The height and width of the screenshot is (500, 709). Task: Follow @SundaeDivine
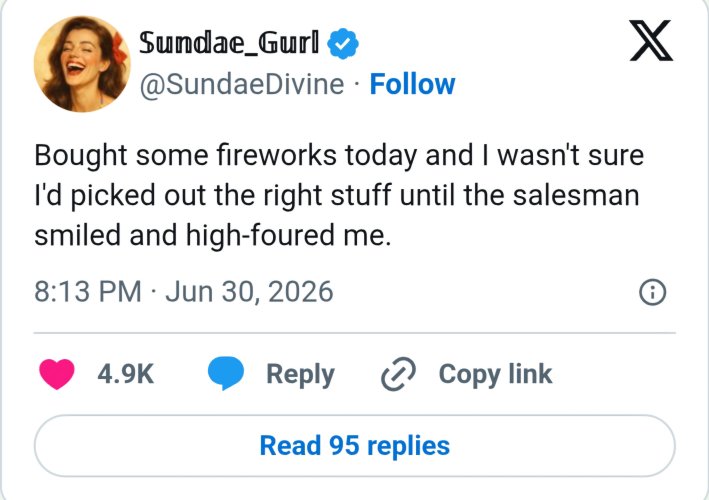[412, 84]
